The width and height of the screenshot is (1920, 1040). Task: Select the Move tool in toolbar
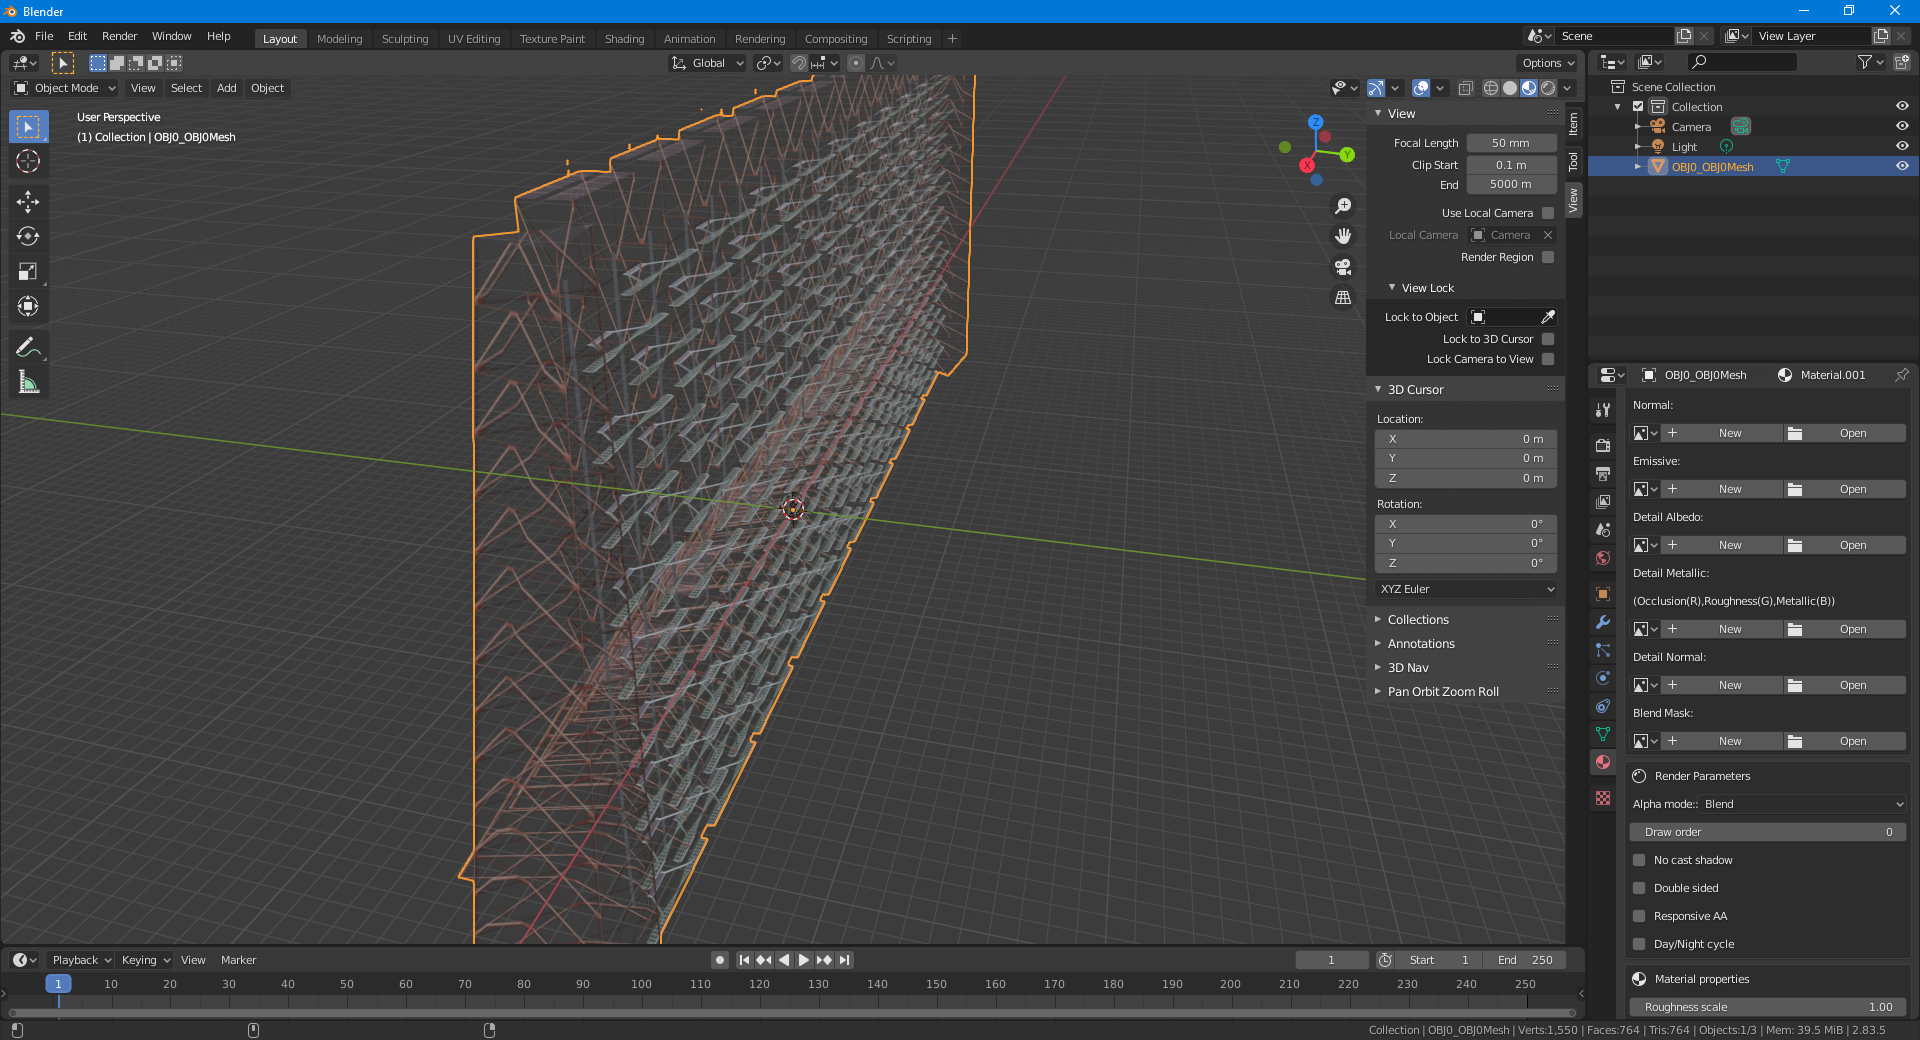(28, 202)
